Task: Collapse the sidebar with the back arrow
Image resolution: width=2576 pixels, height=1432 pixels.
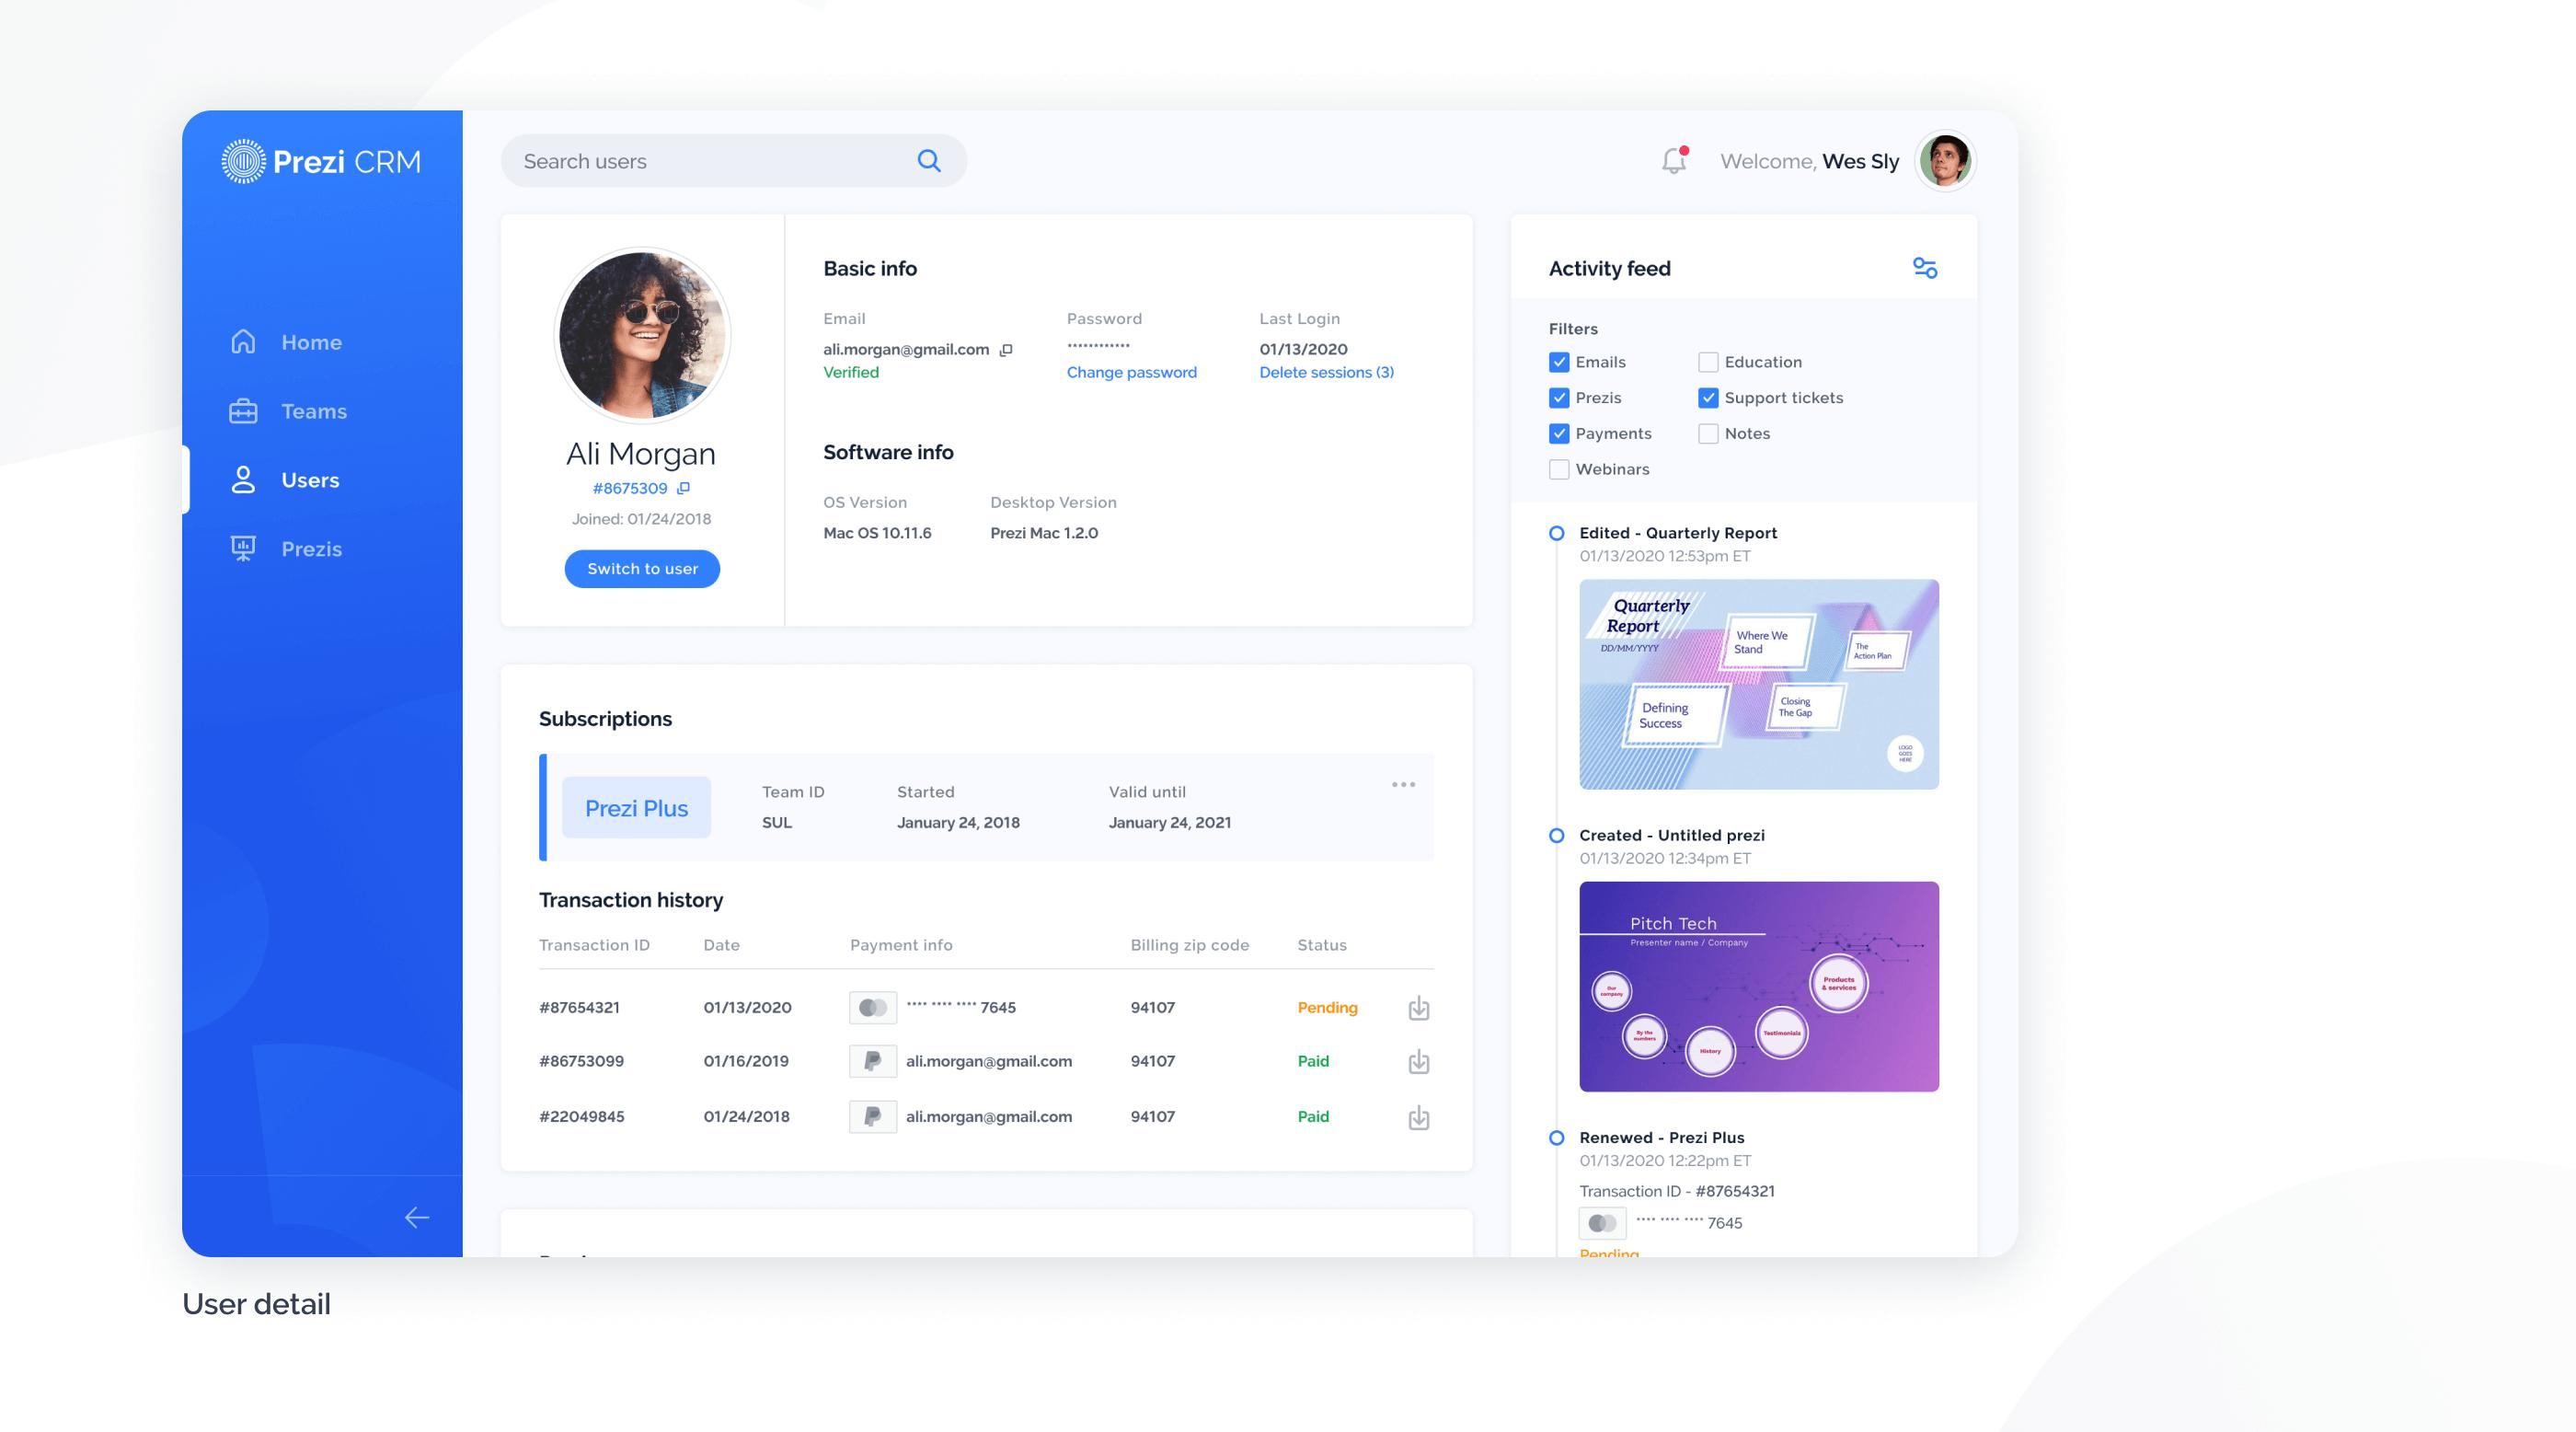Action: pos(417,1217)
